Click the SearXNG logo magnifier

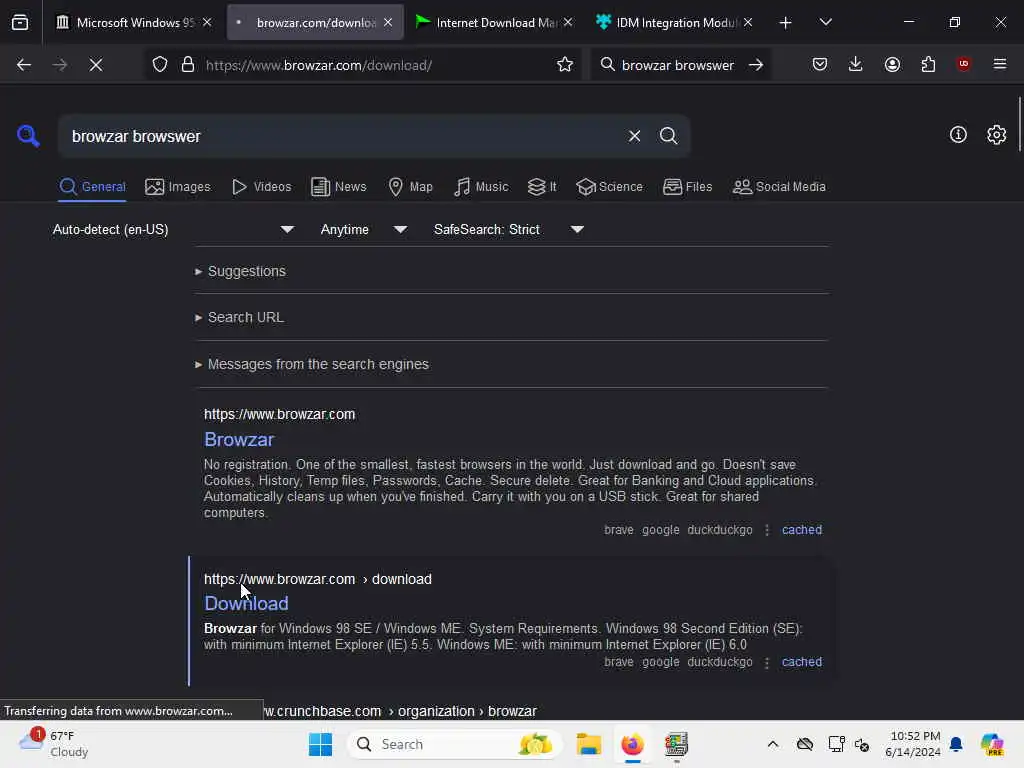[x=28, y=136]
